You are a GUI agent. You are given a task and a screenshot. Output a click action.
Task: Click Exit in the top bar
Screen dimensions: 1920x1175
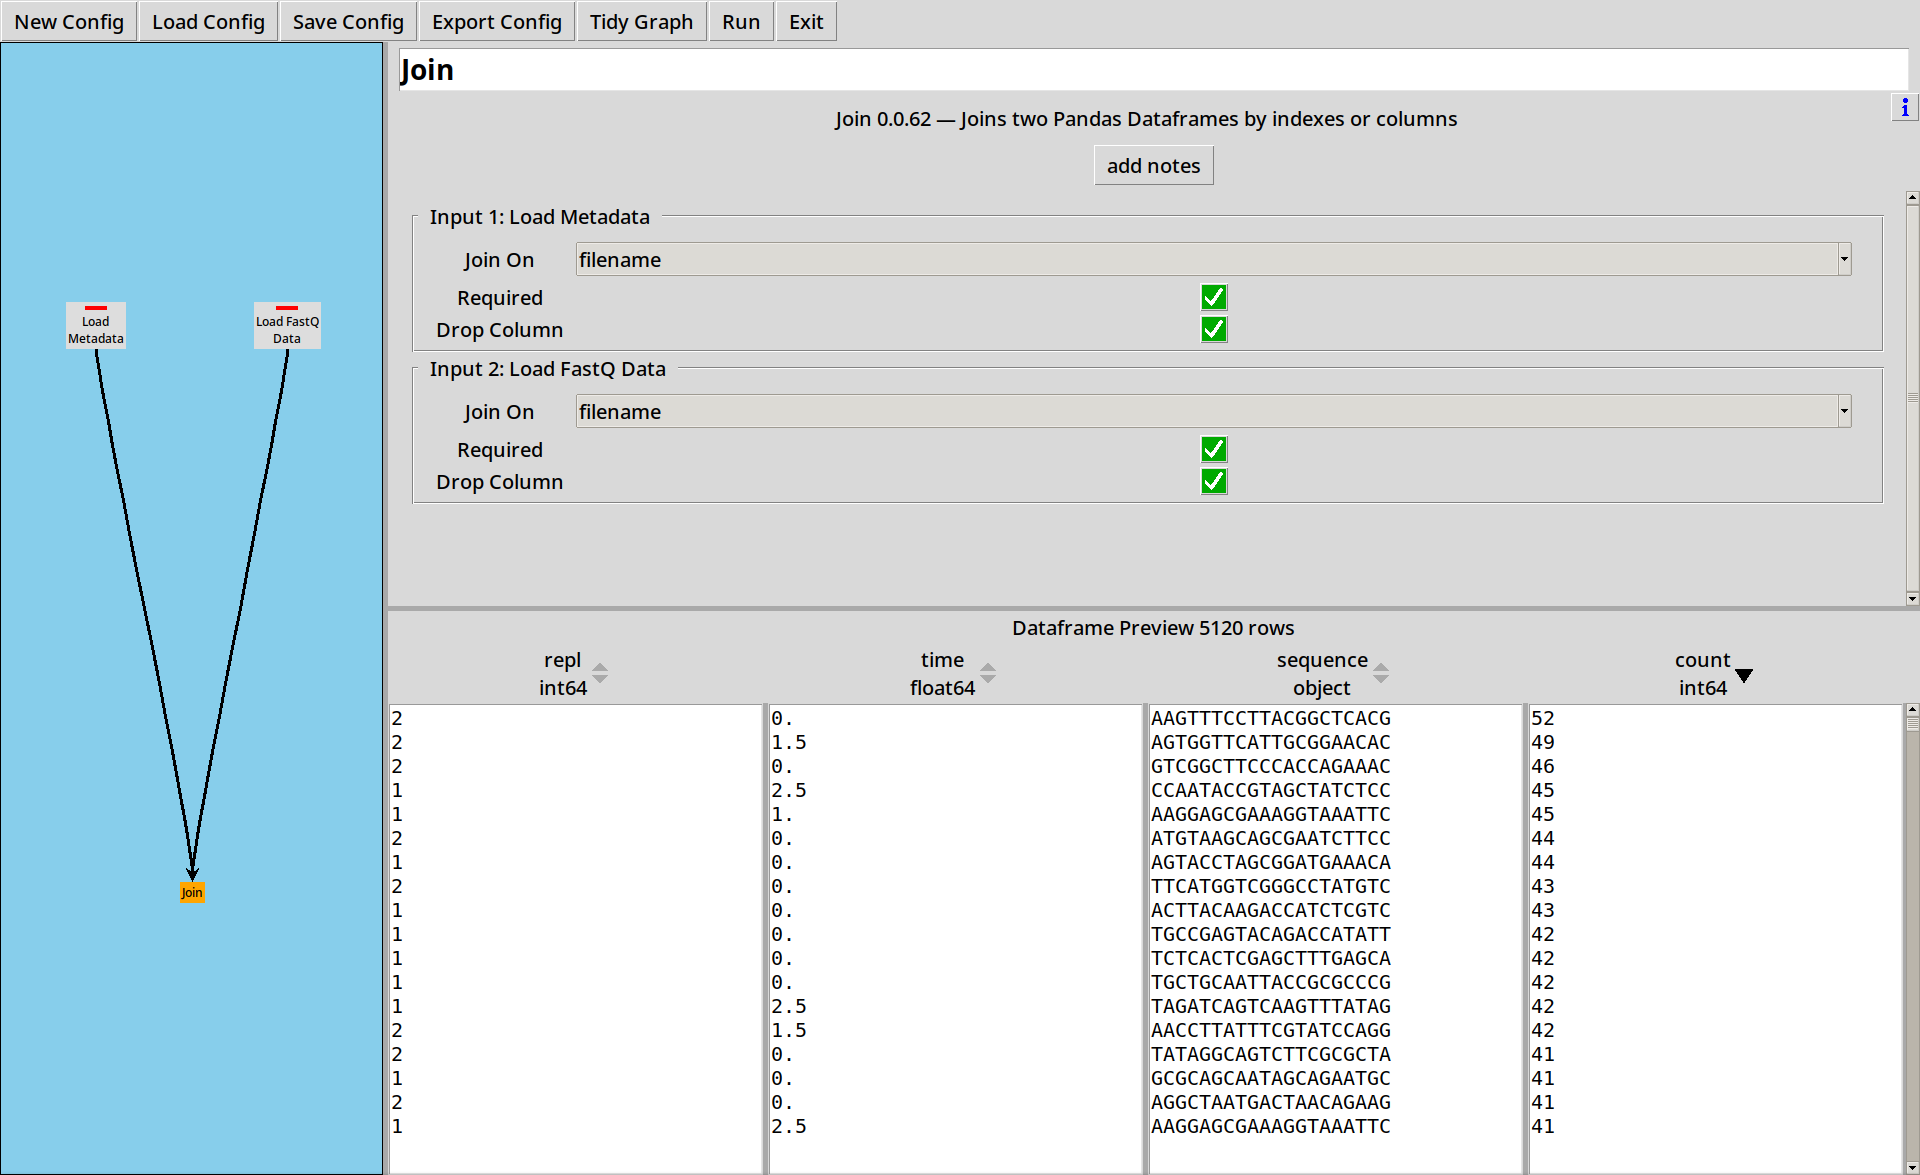click(806, 22)
